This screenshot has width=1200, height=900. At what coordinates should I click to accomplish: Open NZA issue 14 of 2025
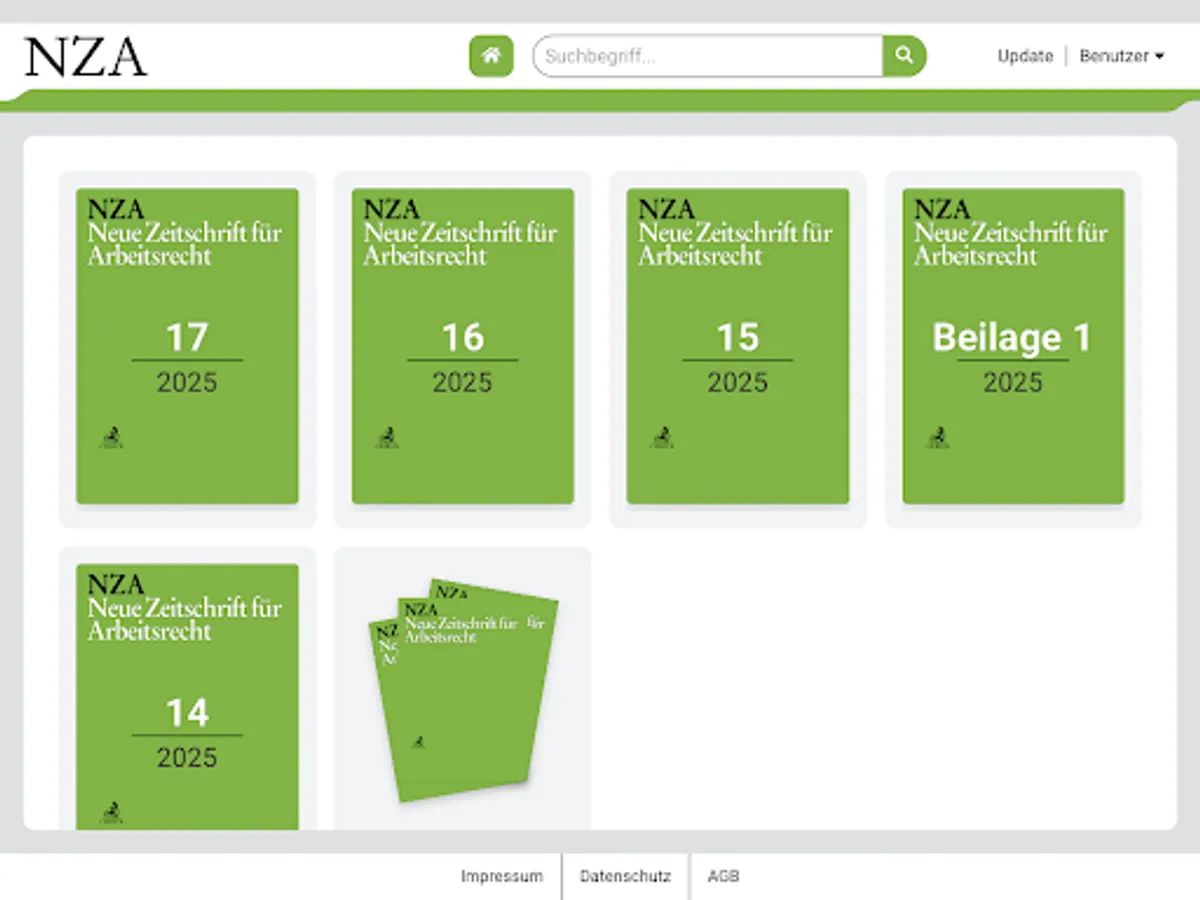[188, 700]
